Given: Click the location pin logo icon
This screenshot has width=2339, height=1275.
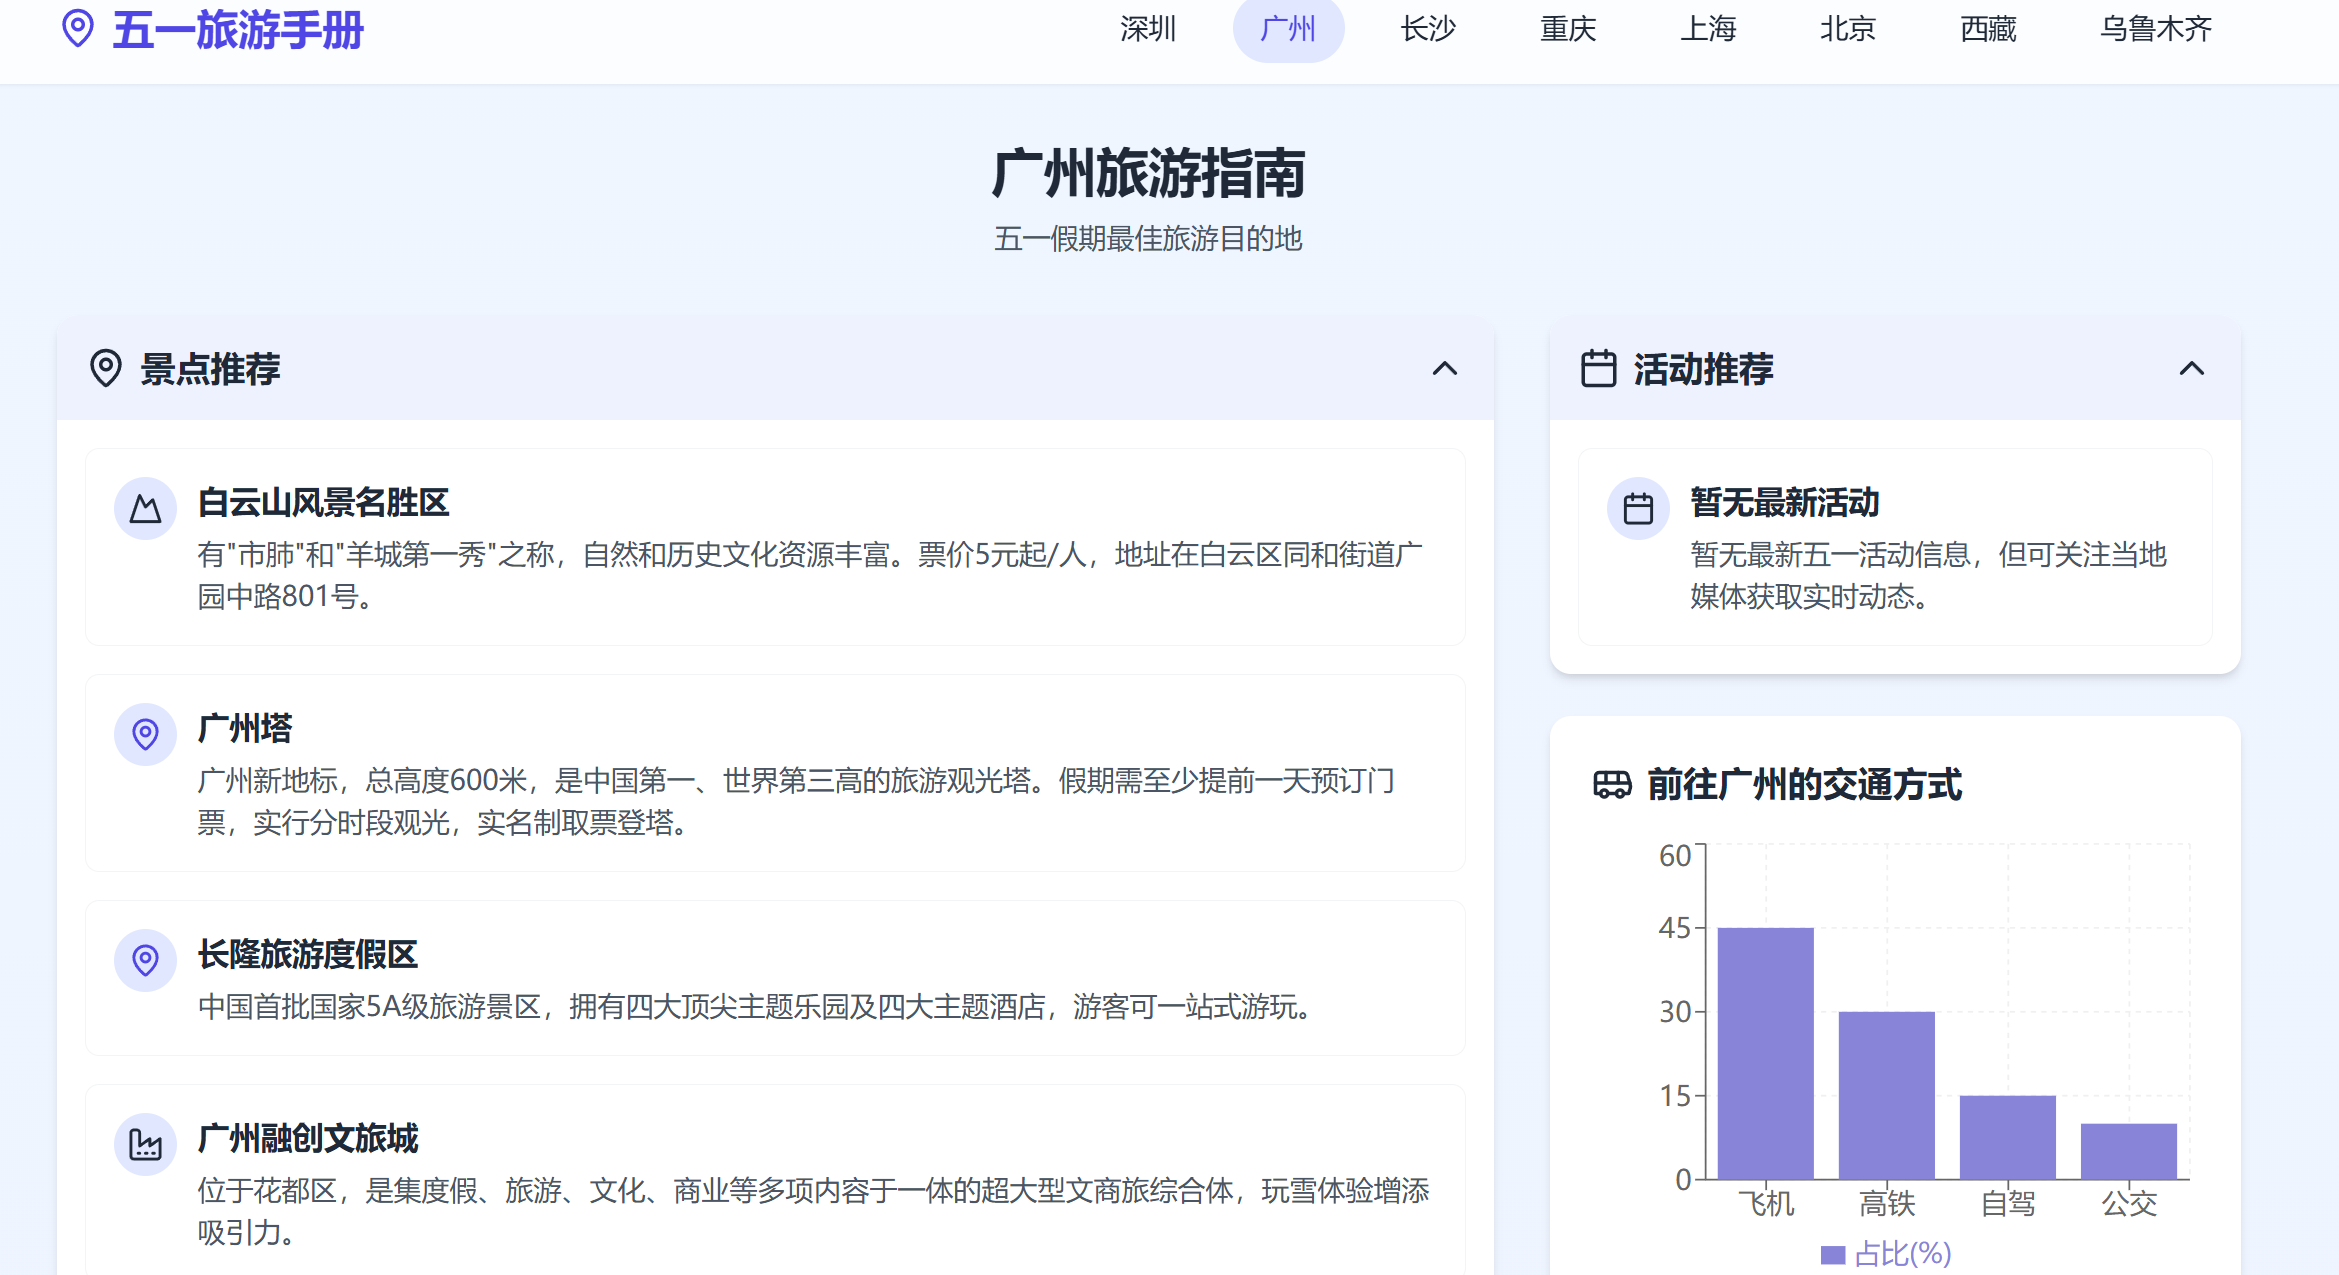Looking at the screenshot, I should pyautogui.click(x=77, y=29).
